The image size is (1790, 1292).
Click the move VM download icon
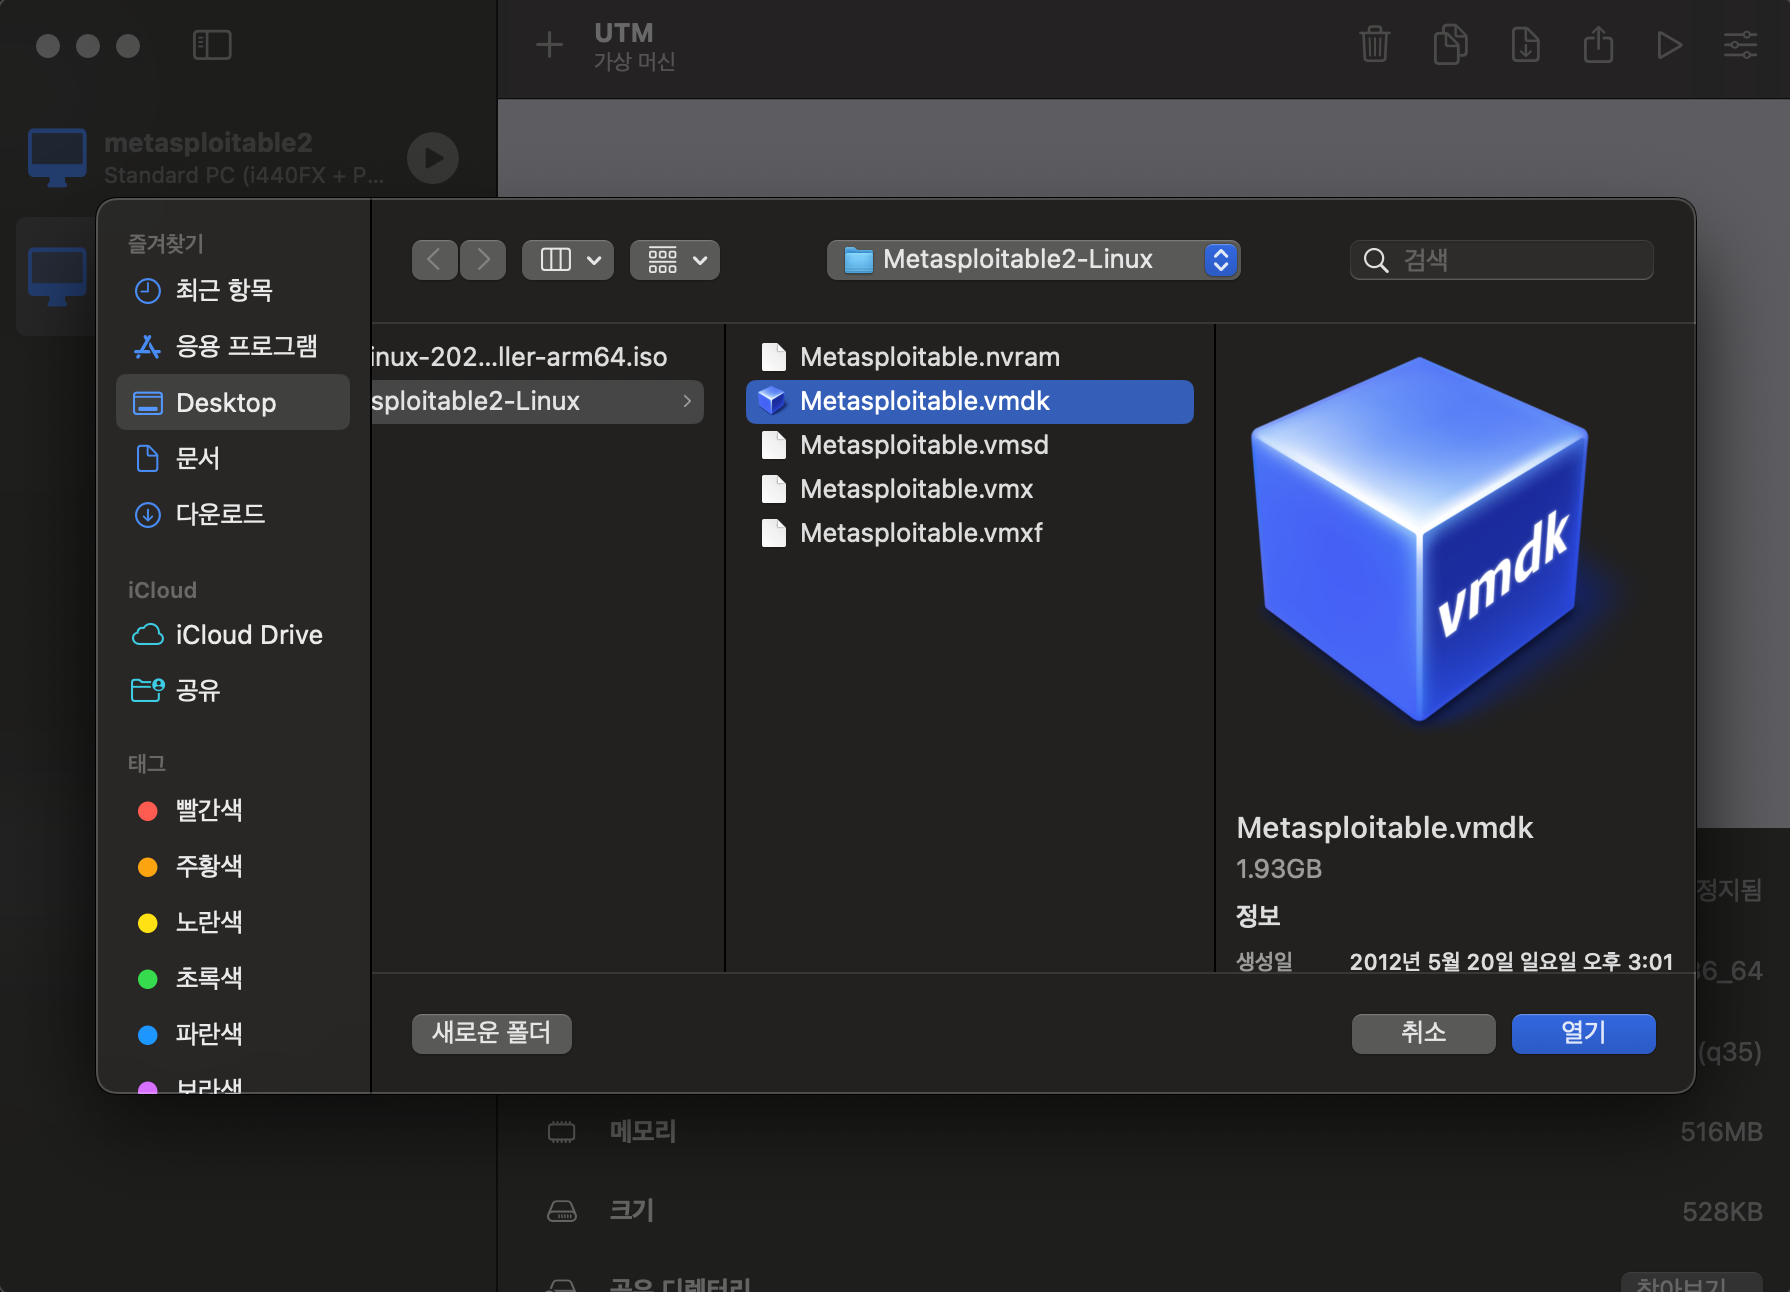(1525, 45)
